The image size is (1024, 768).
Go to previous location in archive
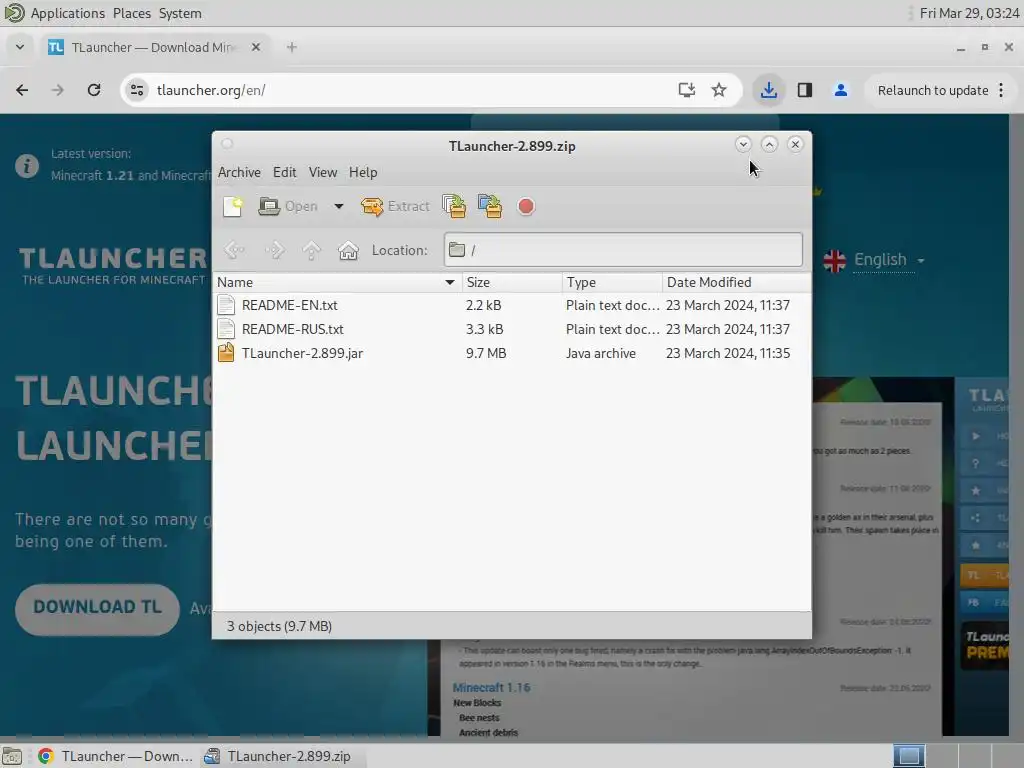point(234,250)
